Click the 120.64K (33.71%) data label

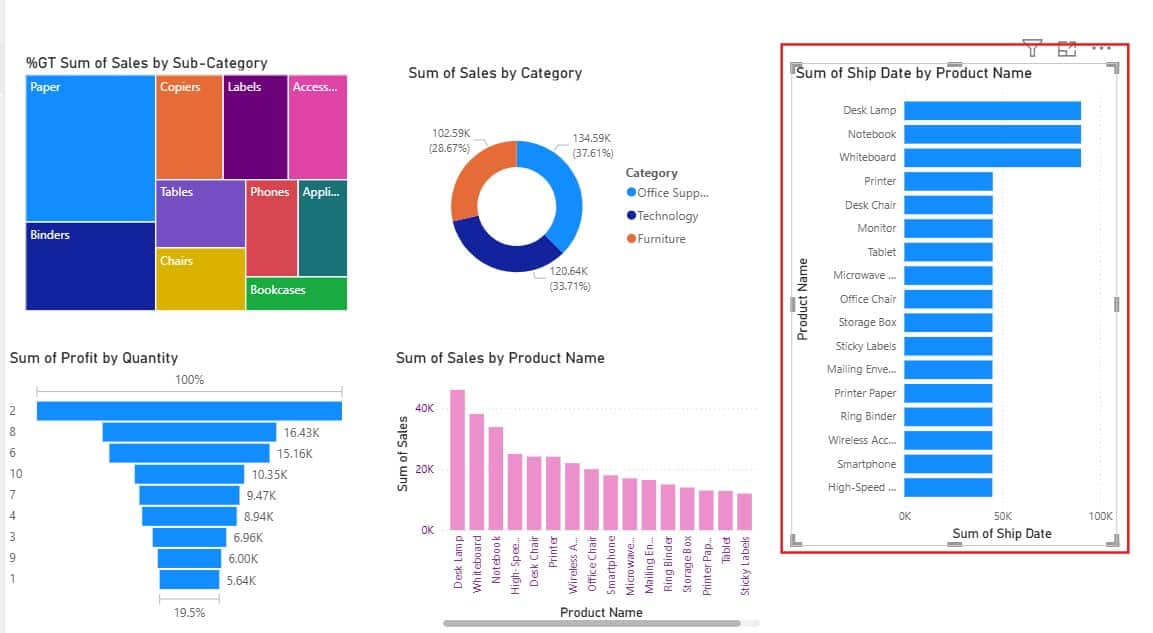pos(569,279)
